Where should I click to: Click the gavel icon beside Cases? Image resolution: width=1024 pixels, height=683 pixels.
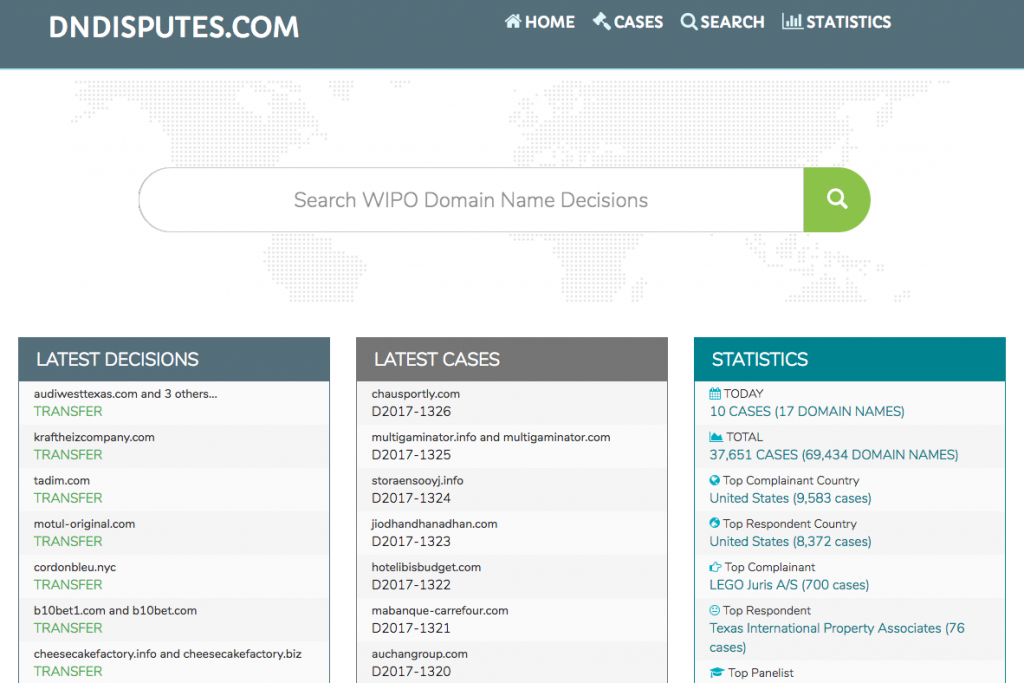point(601,22)
